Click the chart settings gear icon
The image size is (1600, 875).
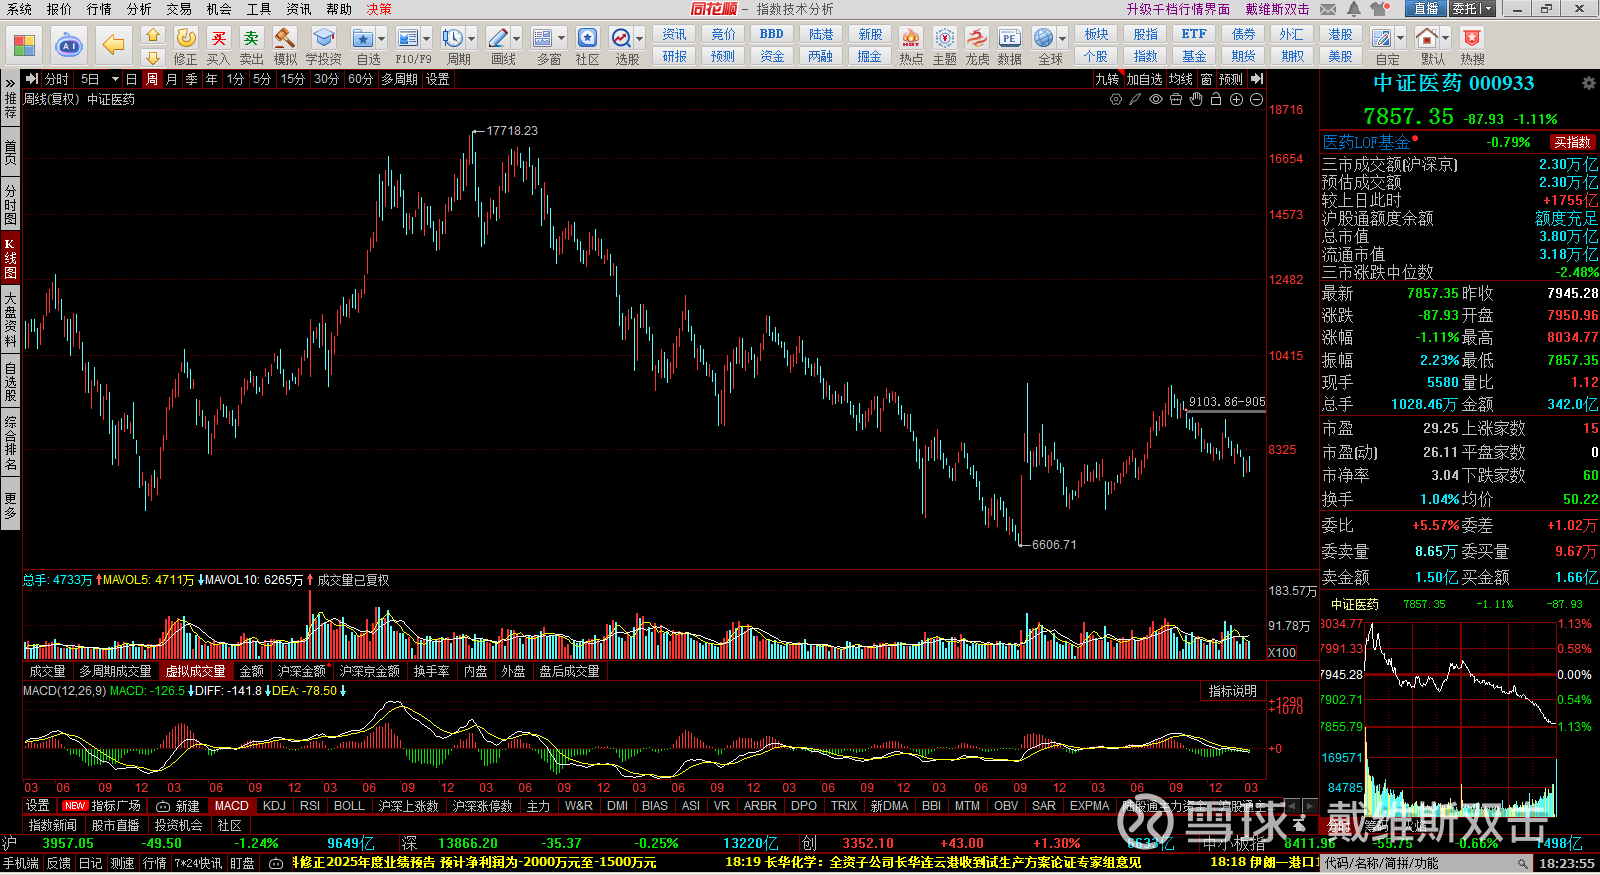pos(1116,99)
